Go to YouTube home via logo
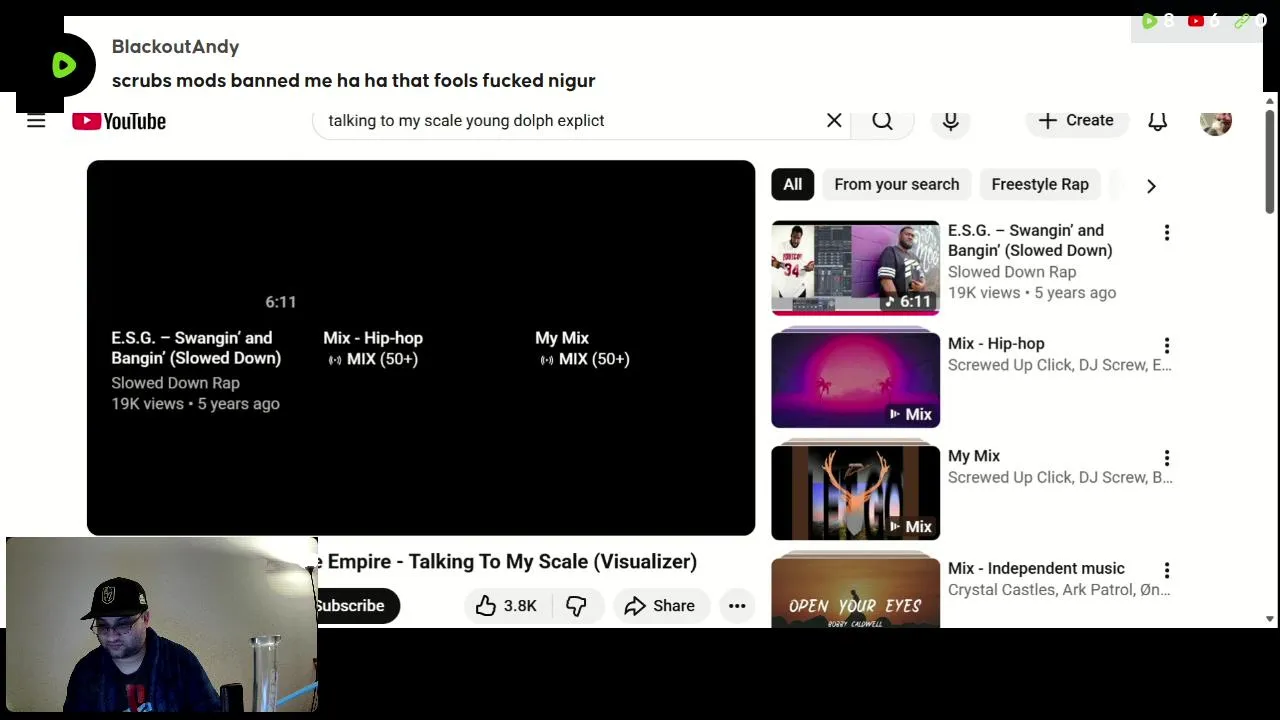The width and height of the screenshot is (1280, 720). click(119, 121)
